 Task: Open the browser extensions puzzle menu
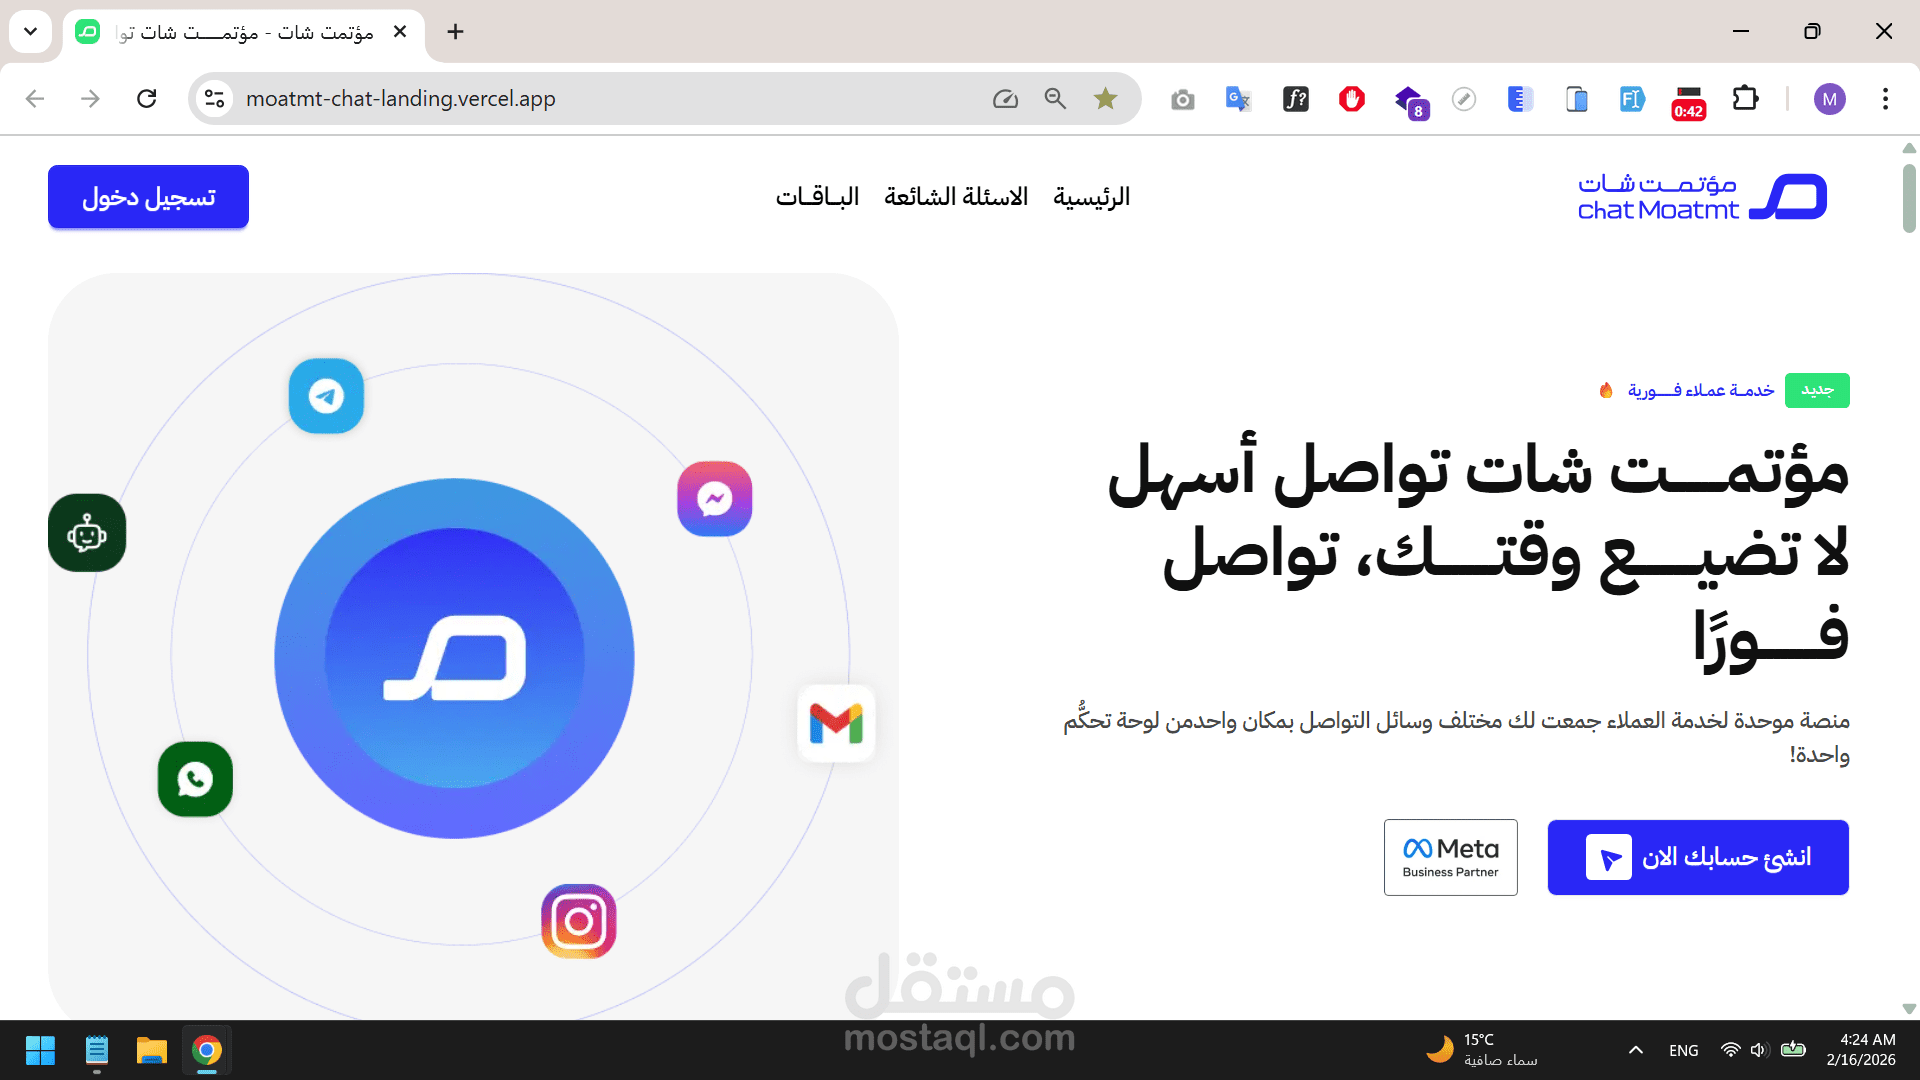click(1746, 98)
